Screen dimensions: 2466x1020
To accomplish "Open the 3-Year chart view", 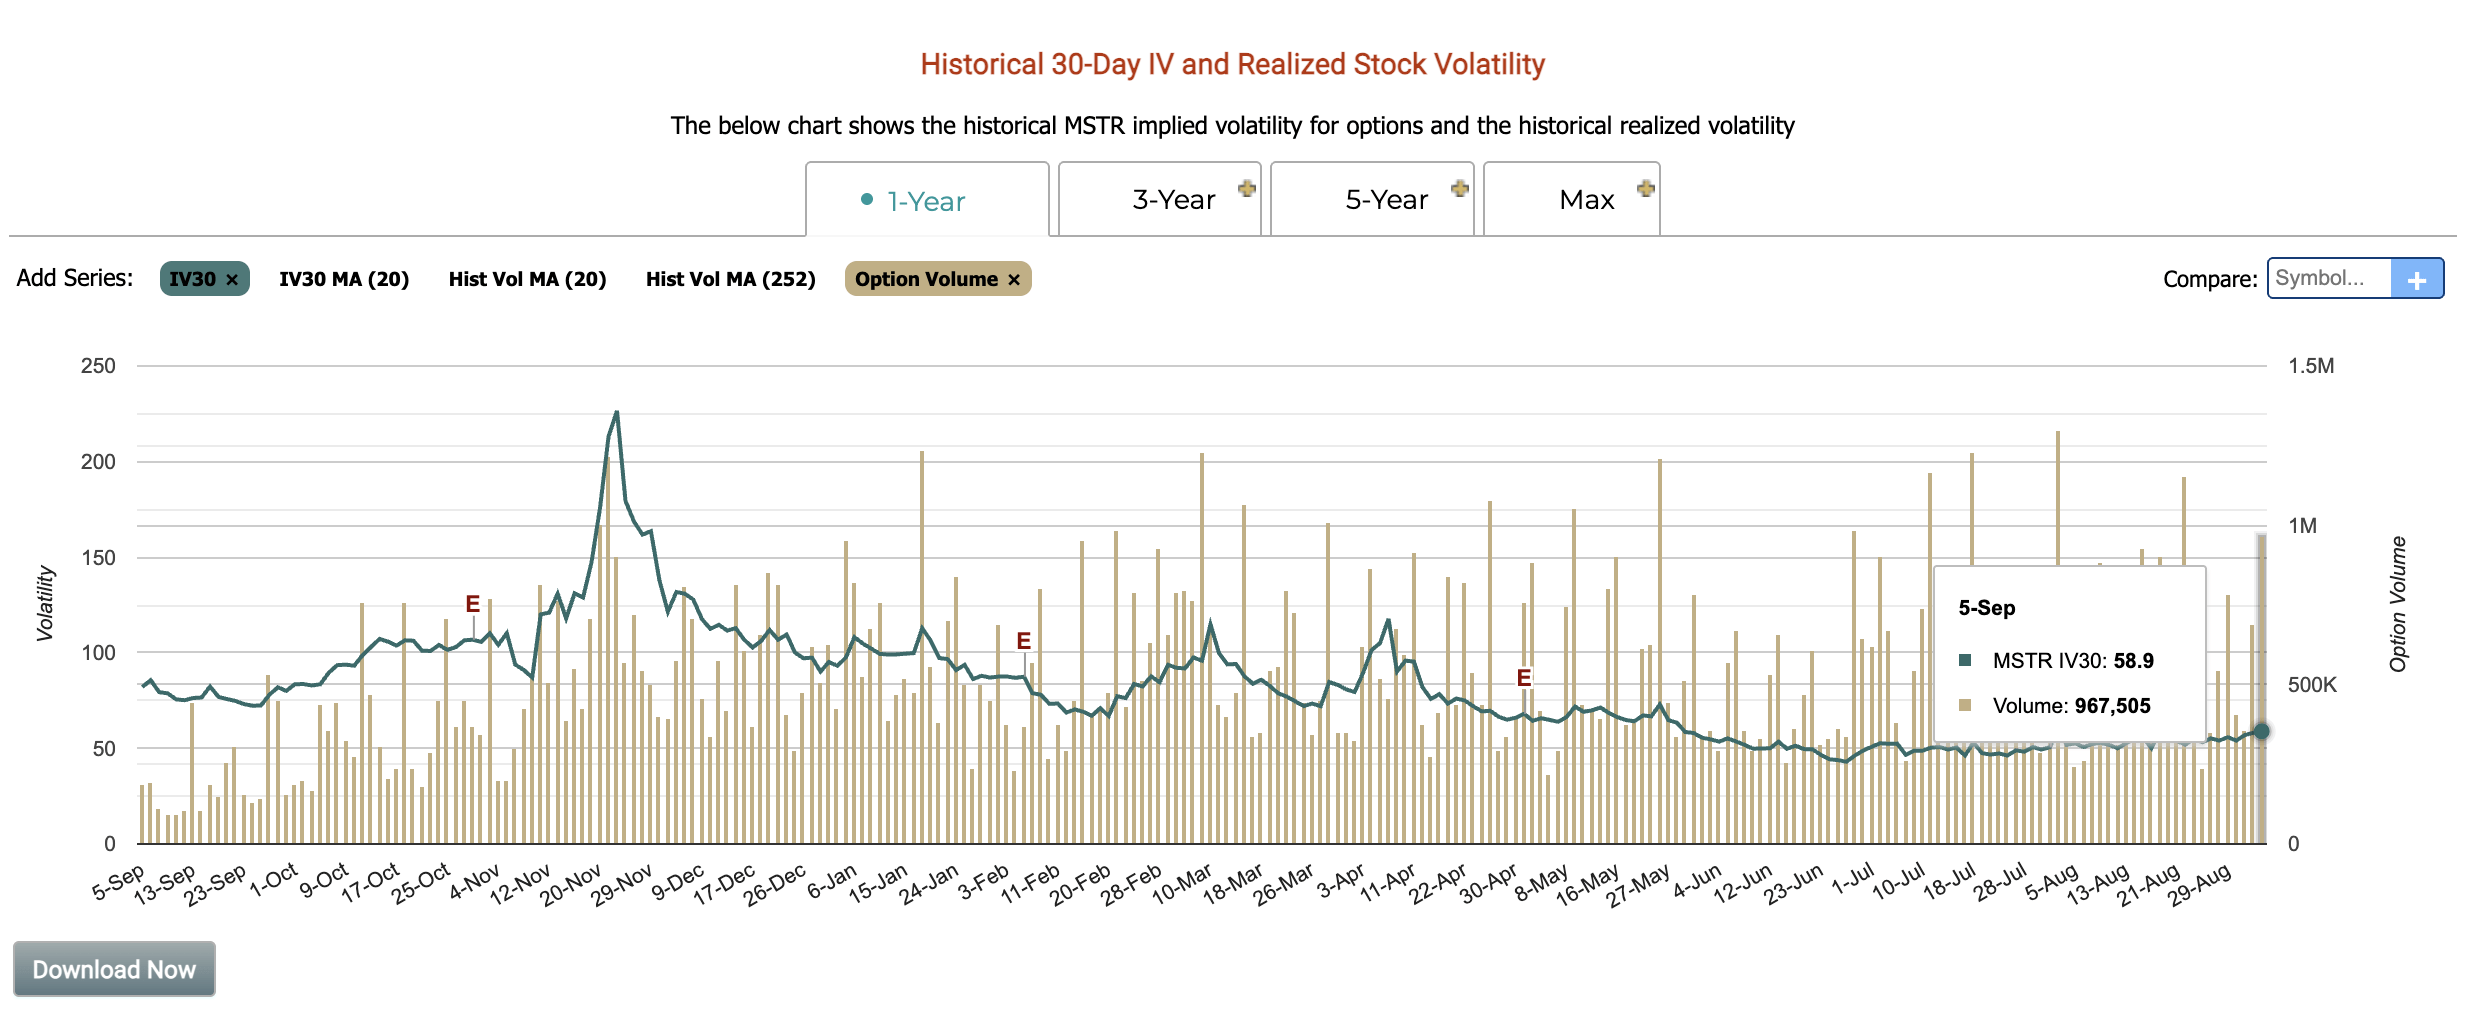I will click(x=1172, y=199).
